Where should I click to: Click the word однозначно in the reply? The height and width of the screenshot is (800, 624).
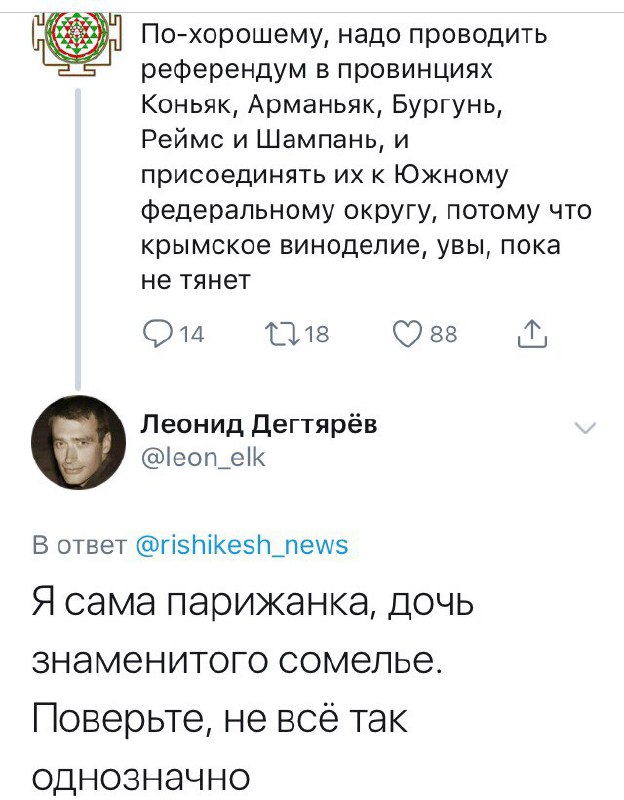click(x=138, y=775)
